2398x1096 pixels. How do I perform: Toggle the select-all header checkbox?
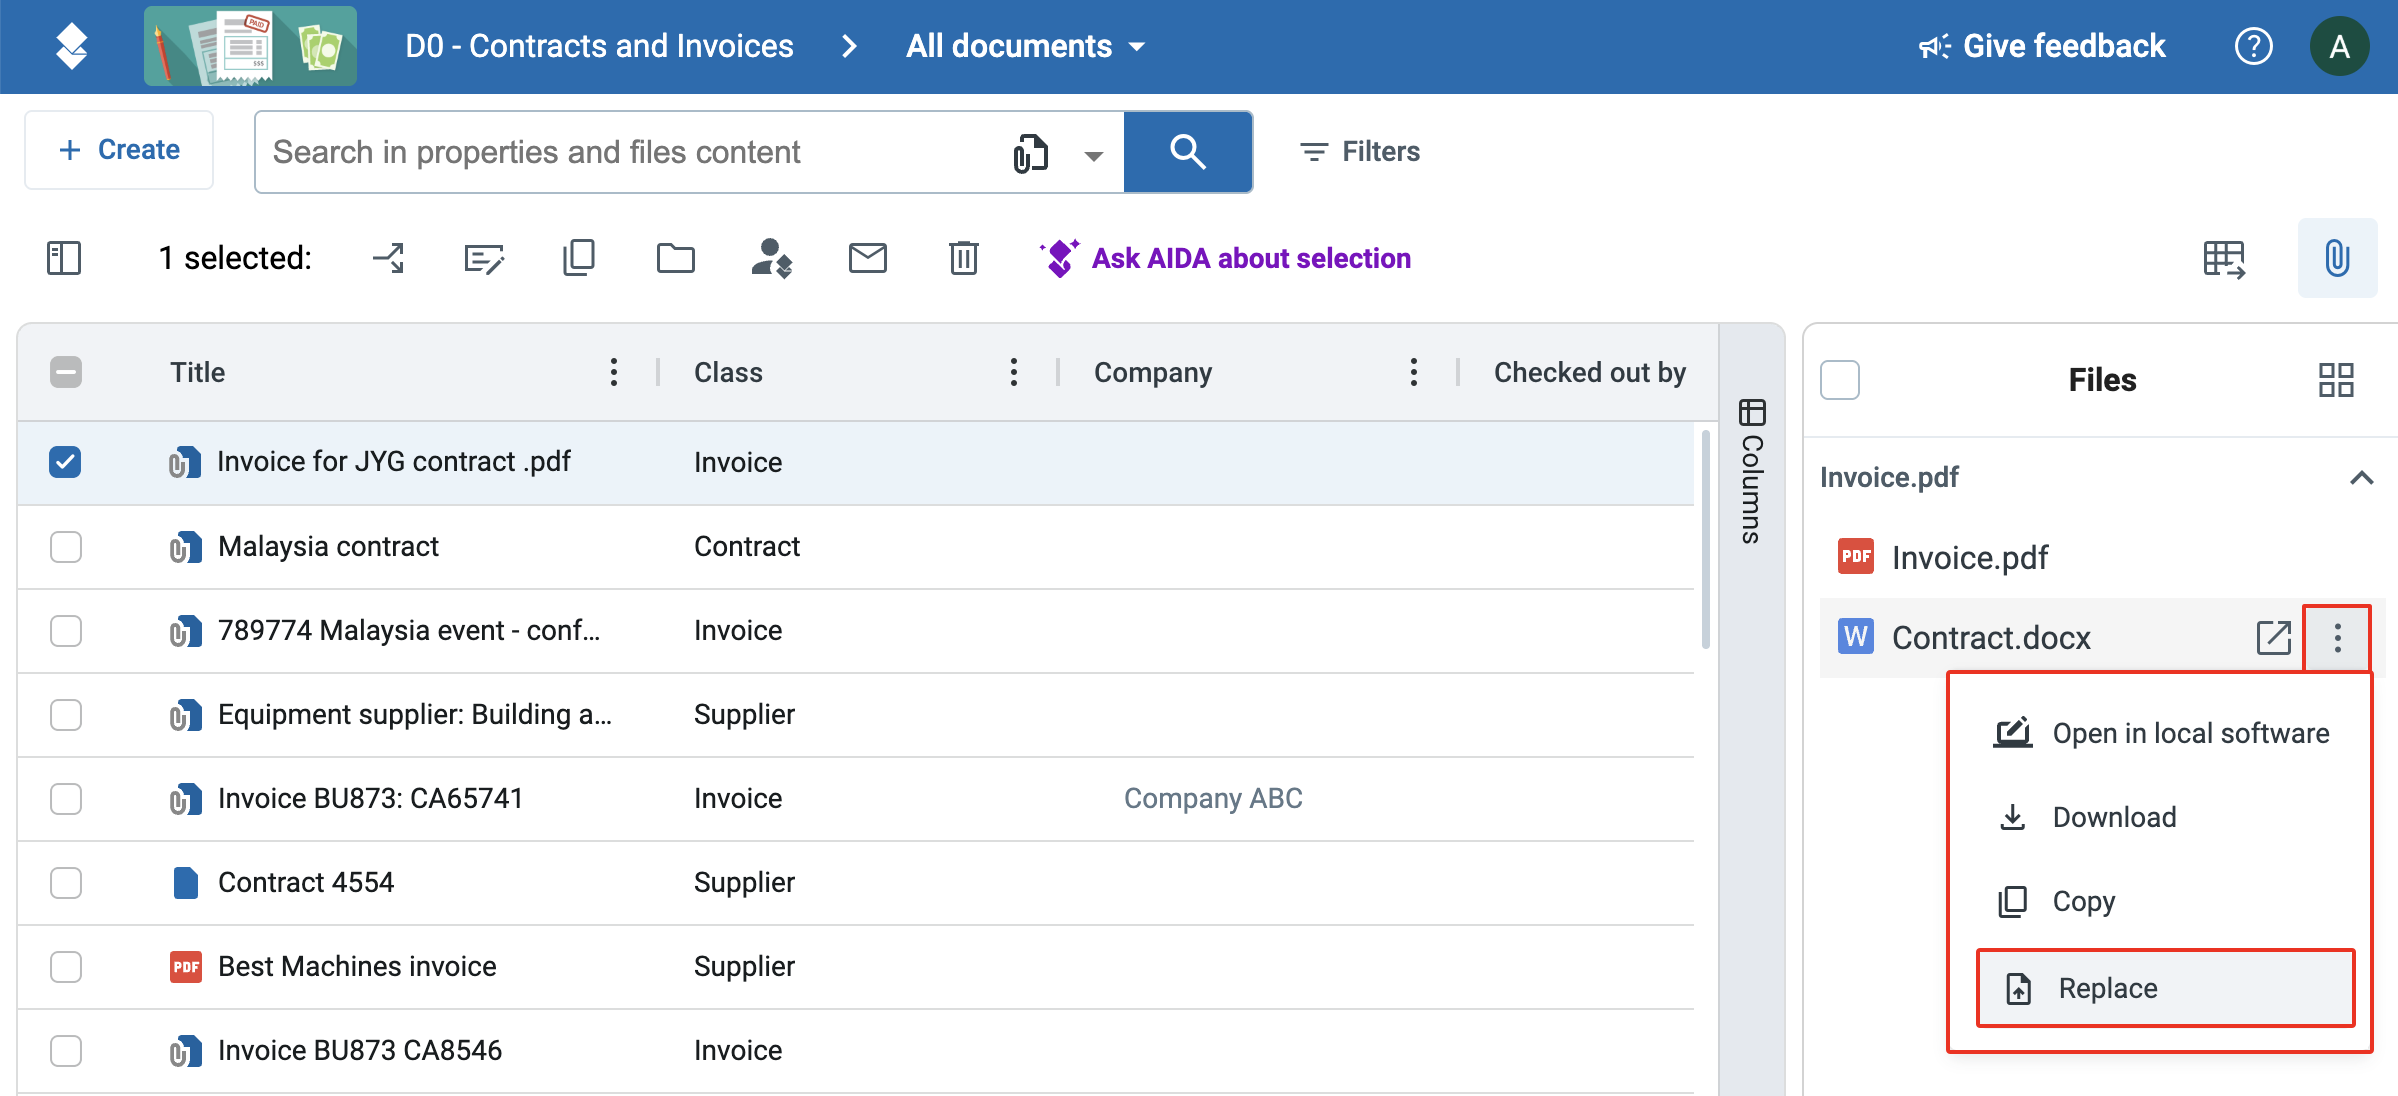(66, 372)
